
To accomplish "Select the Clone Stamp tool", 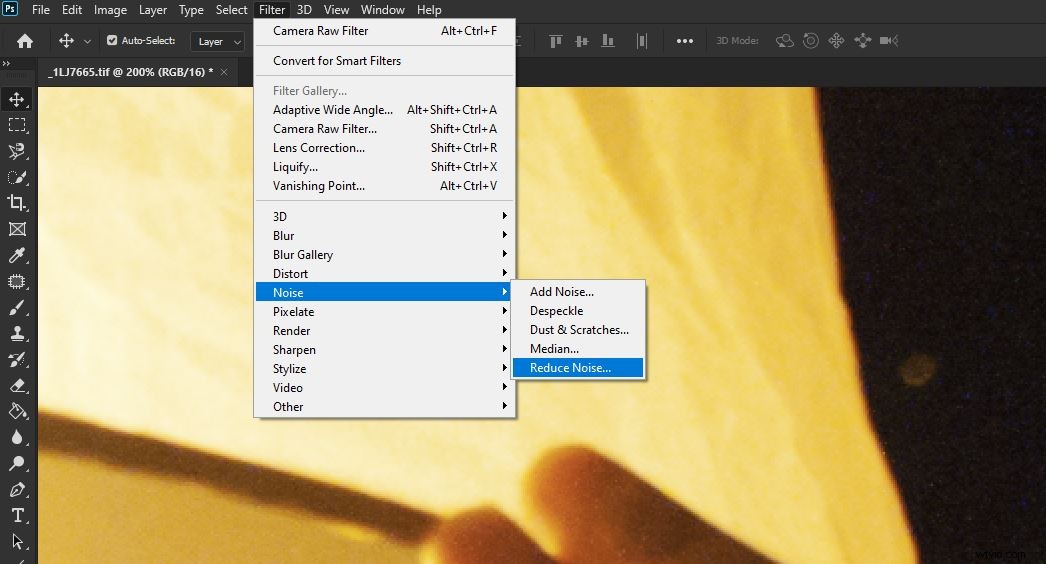I will pyautogui.click(x=17, y=334).
